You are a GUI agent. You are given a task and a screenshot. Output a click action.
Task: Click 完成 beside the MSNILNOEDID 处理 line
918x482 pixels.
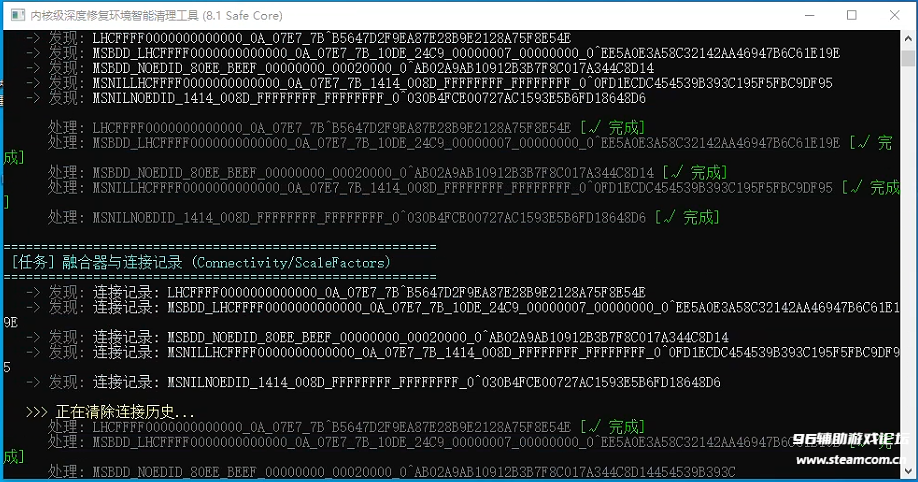tap(692, 217)
